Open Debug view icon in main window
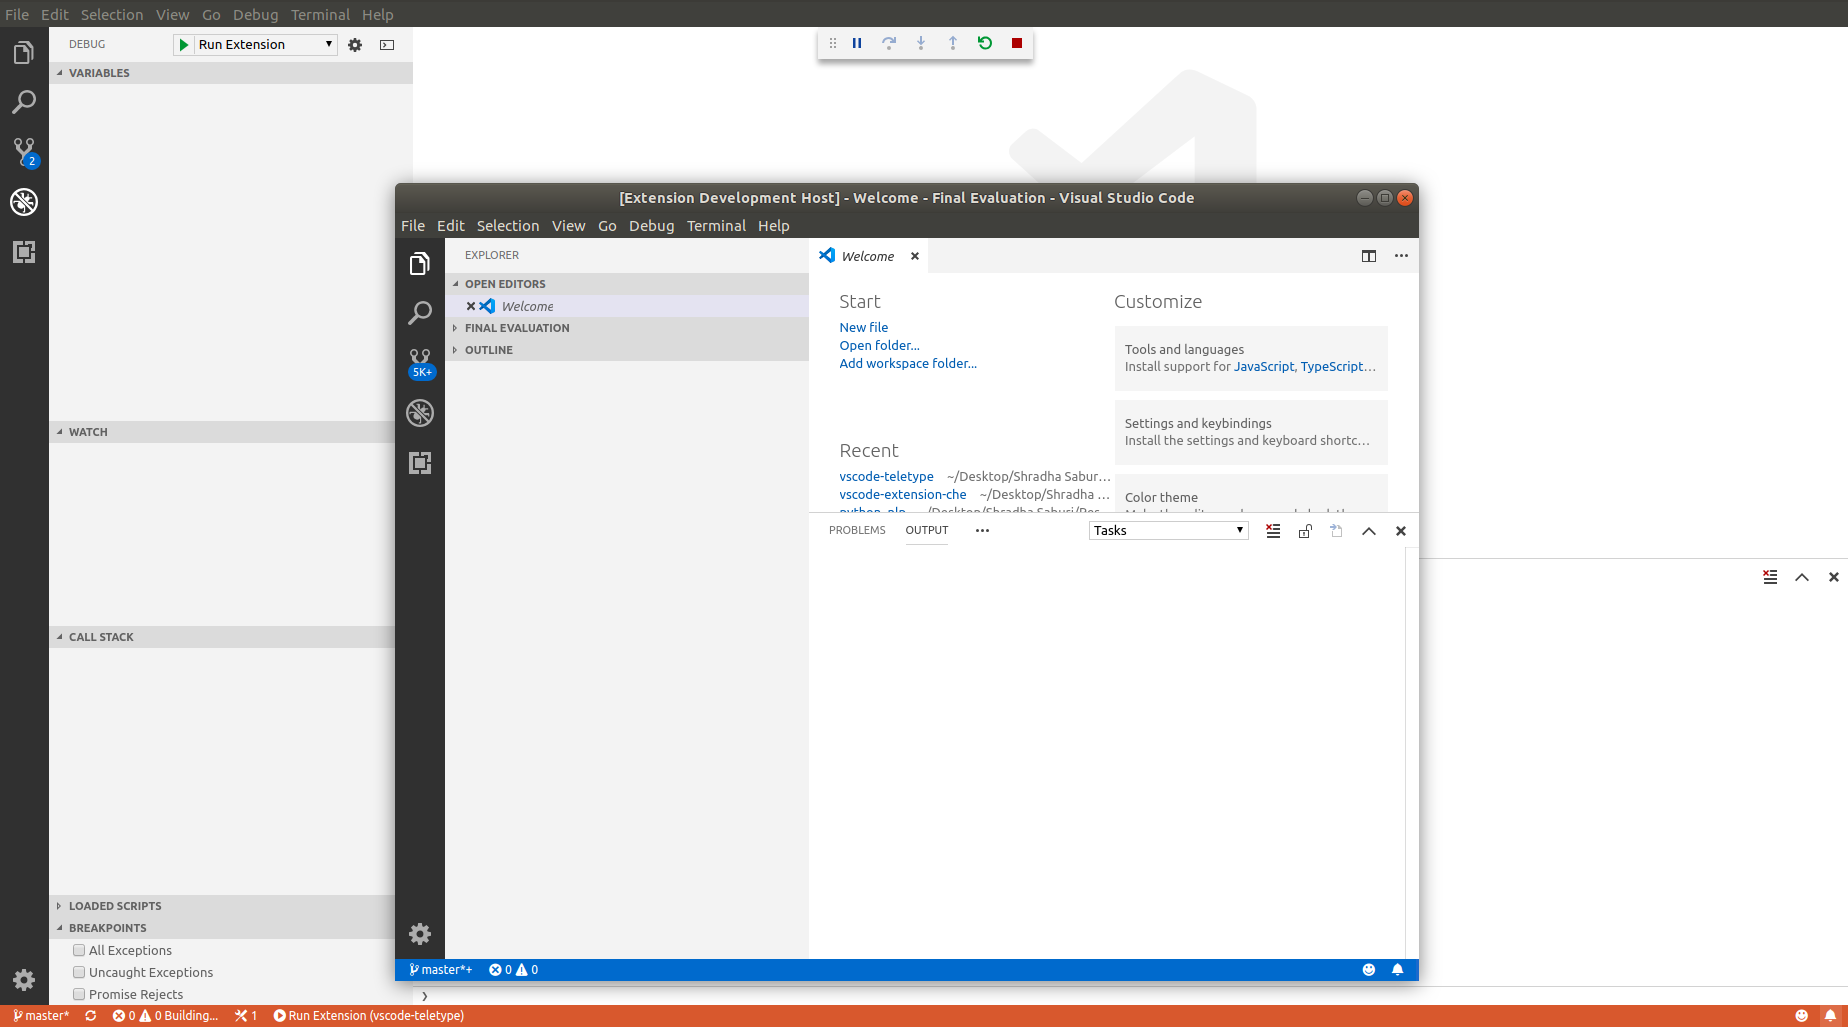The image size is (1848, 1027). pos(24,202)
